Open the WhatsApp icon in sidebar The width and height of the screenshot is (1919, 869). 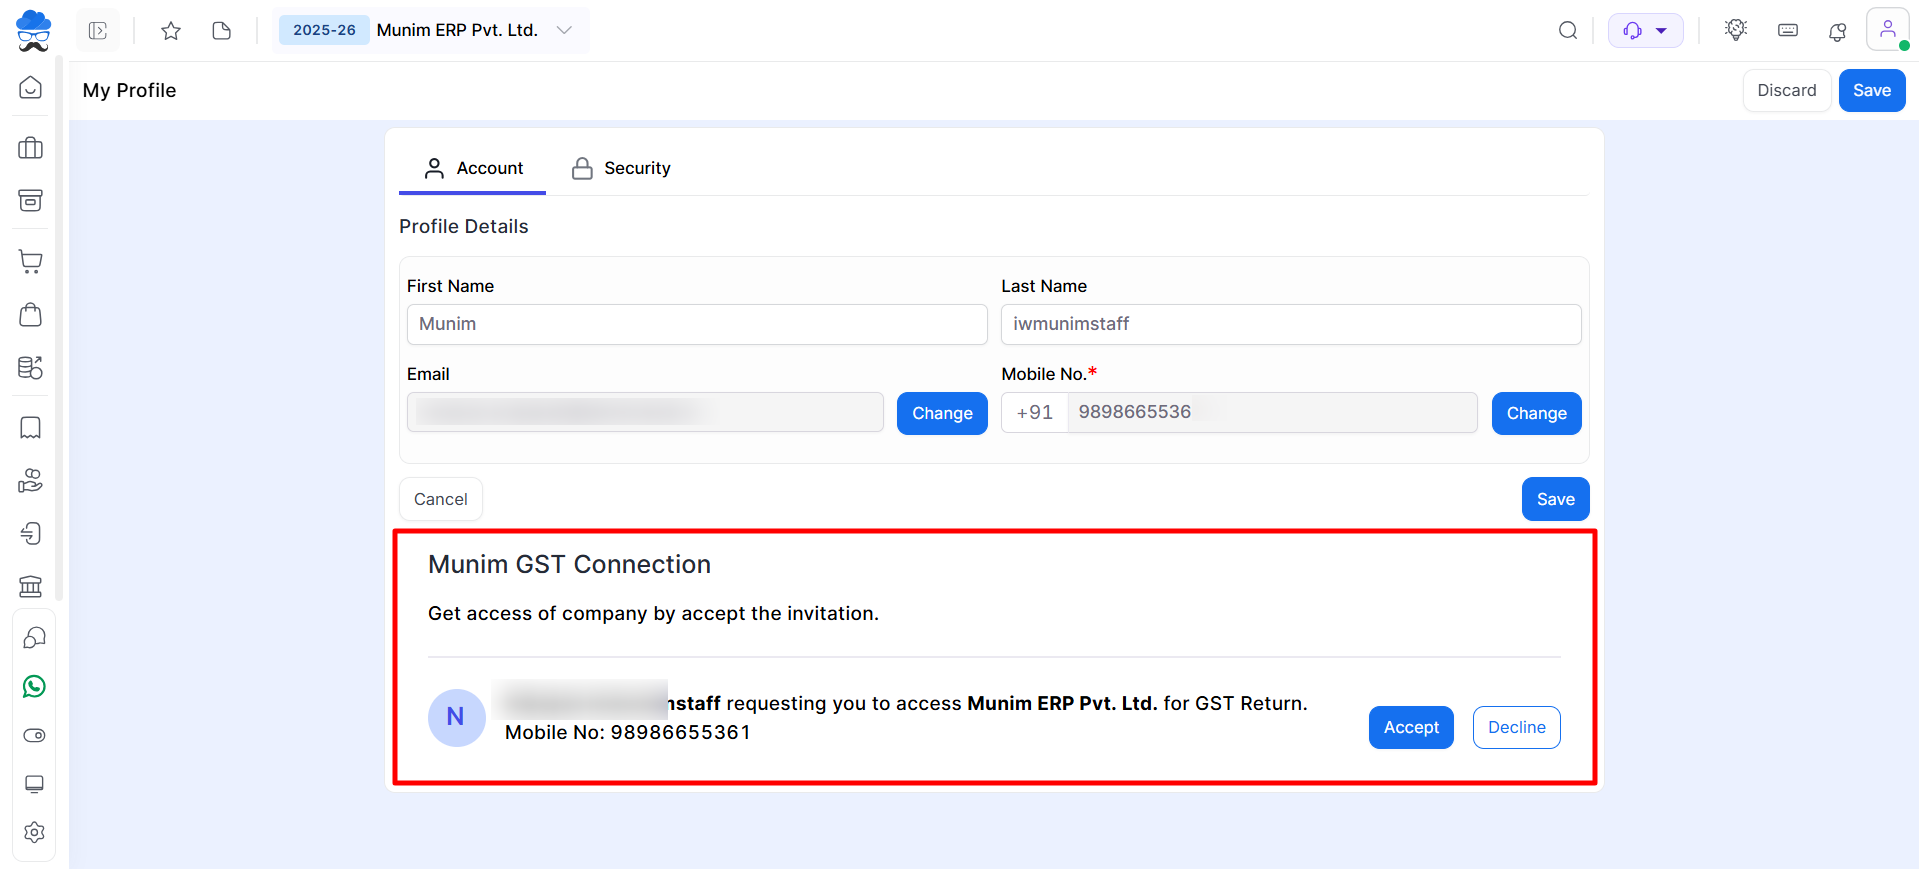pos(34,687)
